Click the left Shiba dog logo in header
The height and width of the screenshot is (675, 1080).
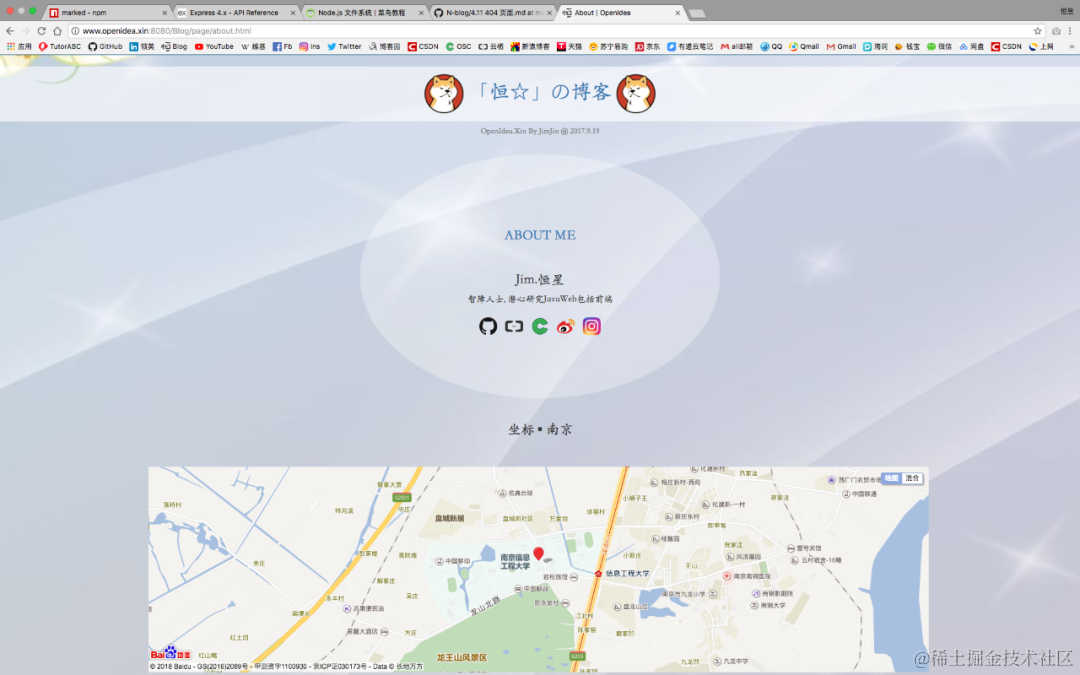click(x=444, y=94)
